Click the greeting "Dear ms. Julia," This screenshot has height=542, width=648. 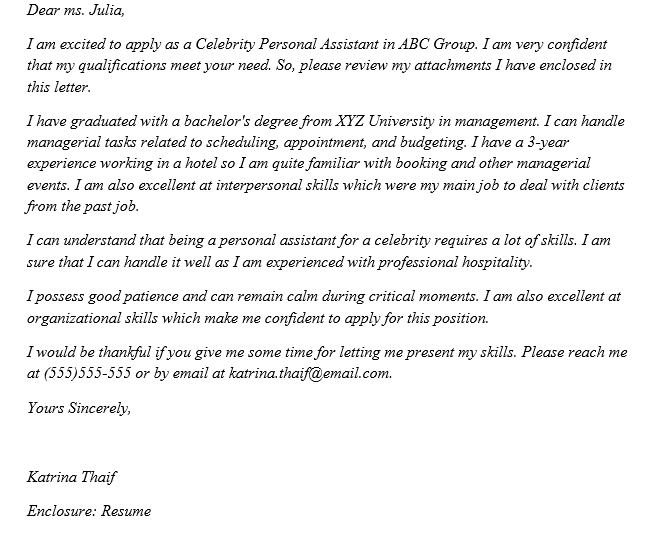click(x=77, y=12)
